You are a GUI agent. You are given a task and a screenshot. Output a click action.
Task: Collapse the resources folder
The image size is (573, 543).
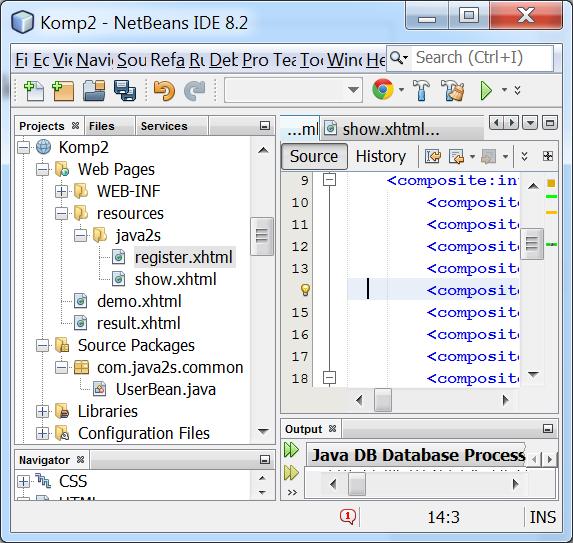tap(61, 213)
